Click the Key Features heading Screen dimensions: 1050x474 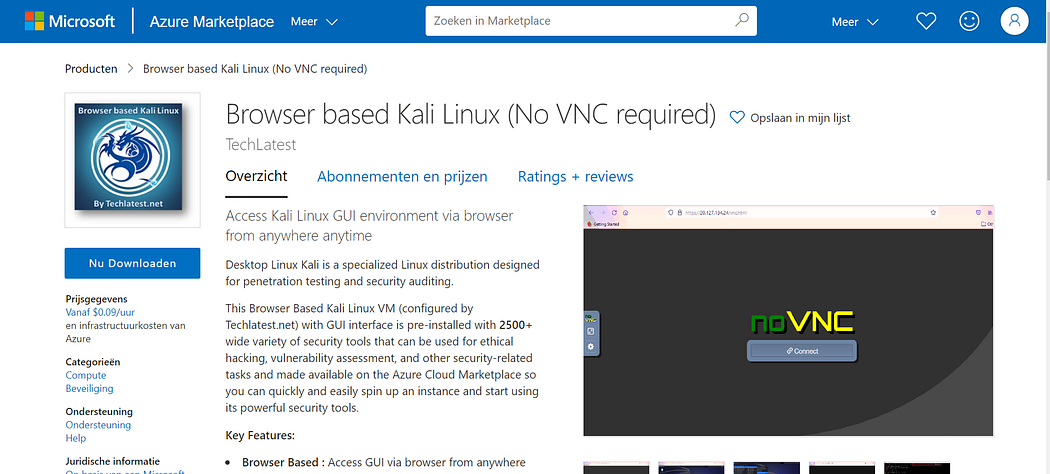click(260, 435)
